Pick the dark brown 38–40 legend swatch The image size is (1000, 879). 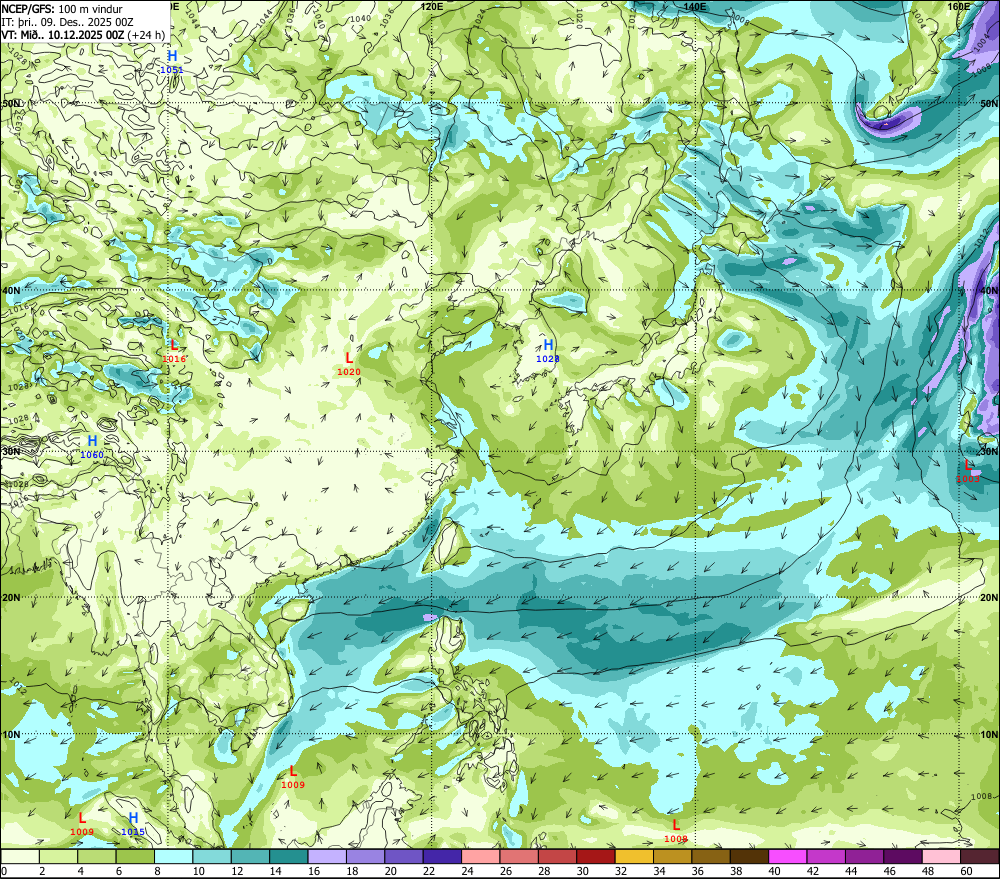pos(749,857)
